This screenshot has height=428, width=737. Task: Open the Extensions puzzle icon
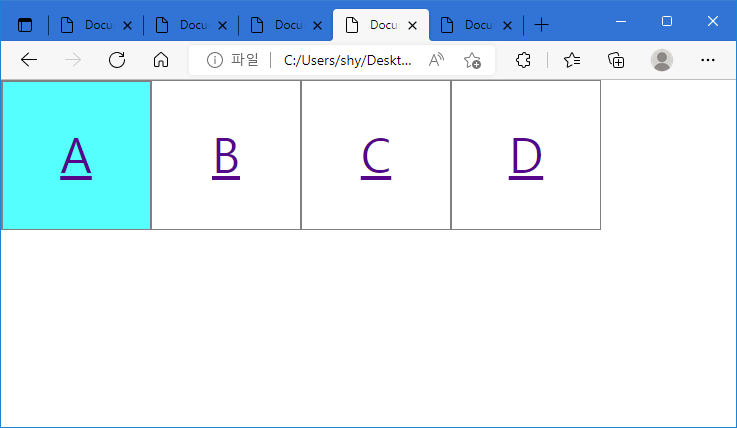523,60
